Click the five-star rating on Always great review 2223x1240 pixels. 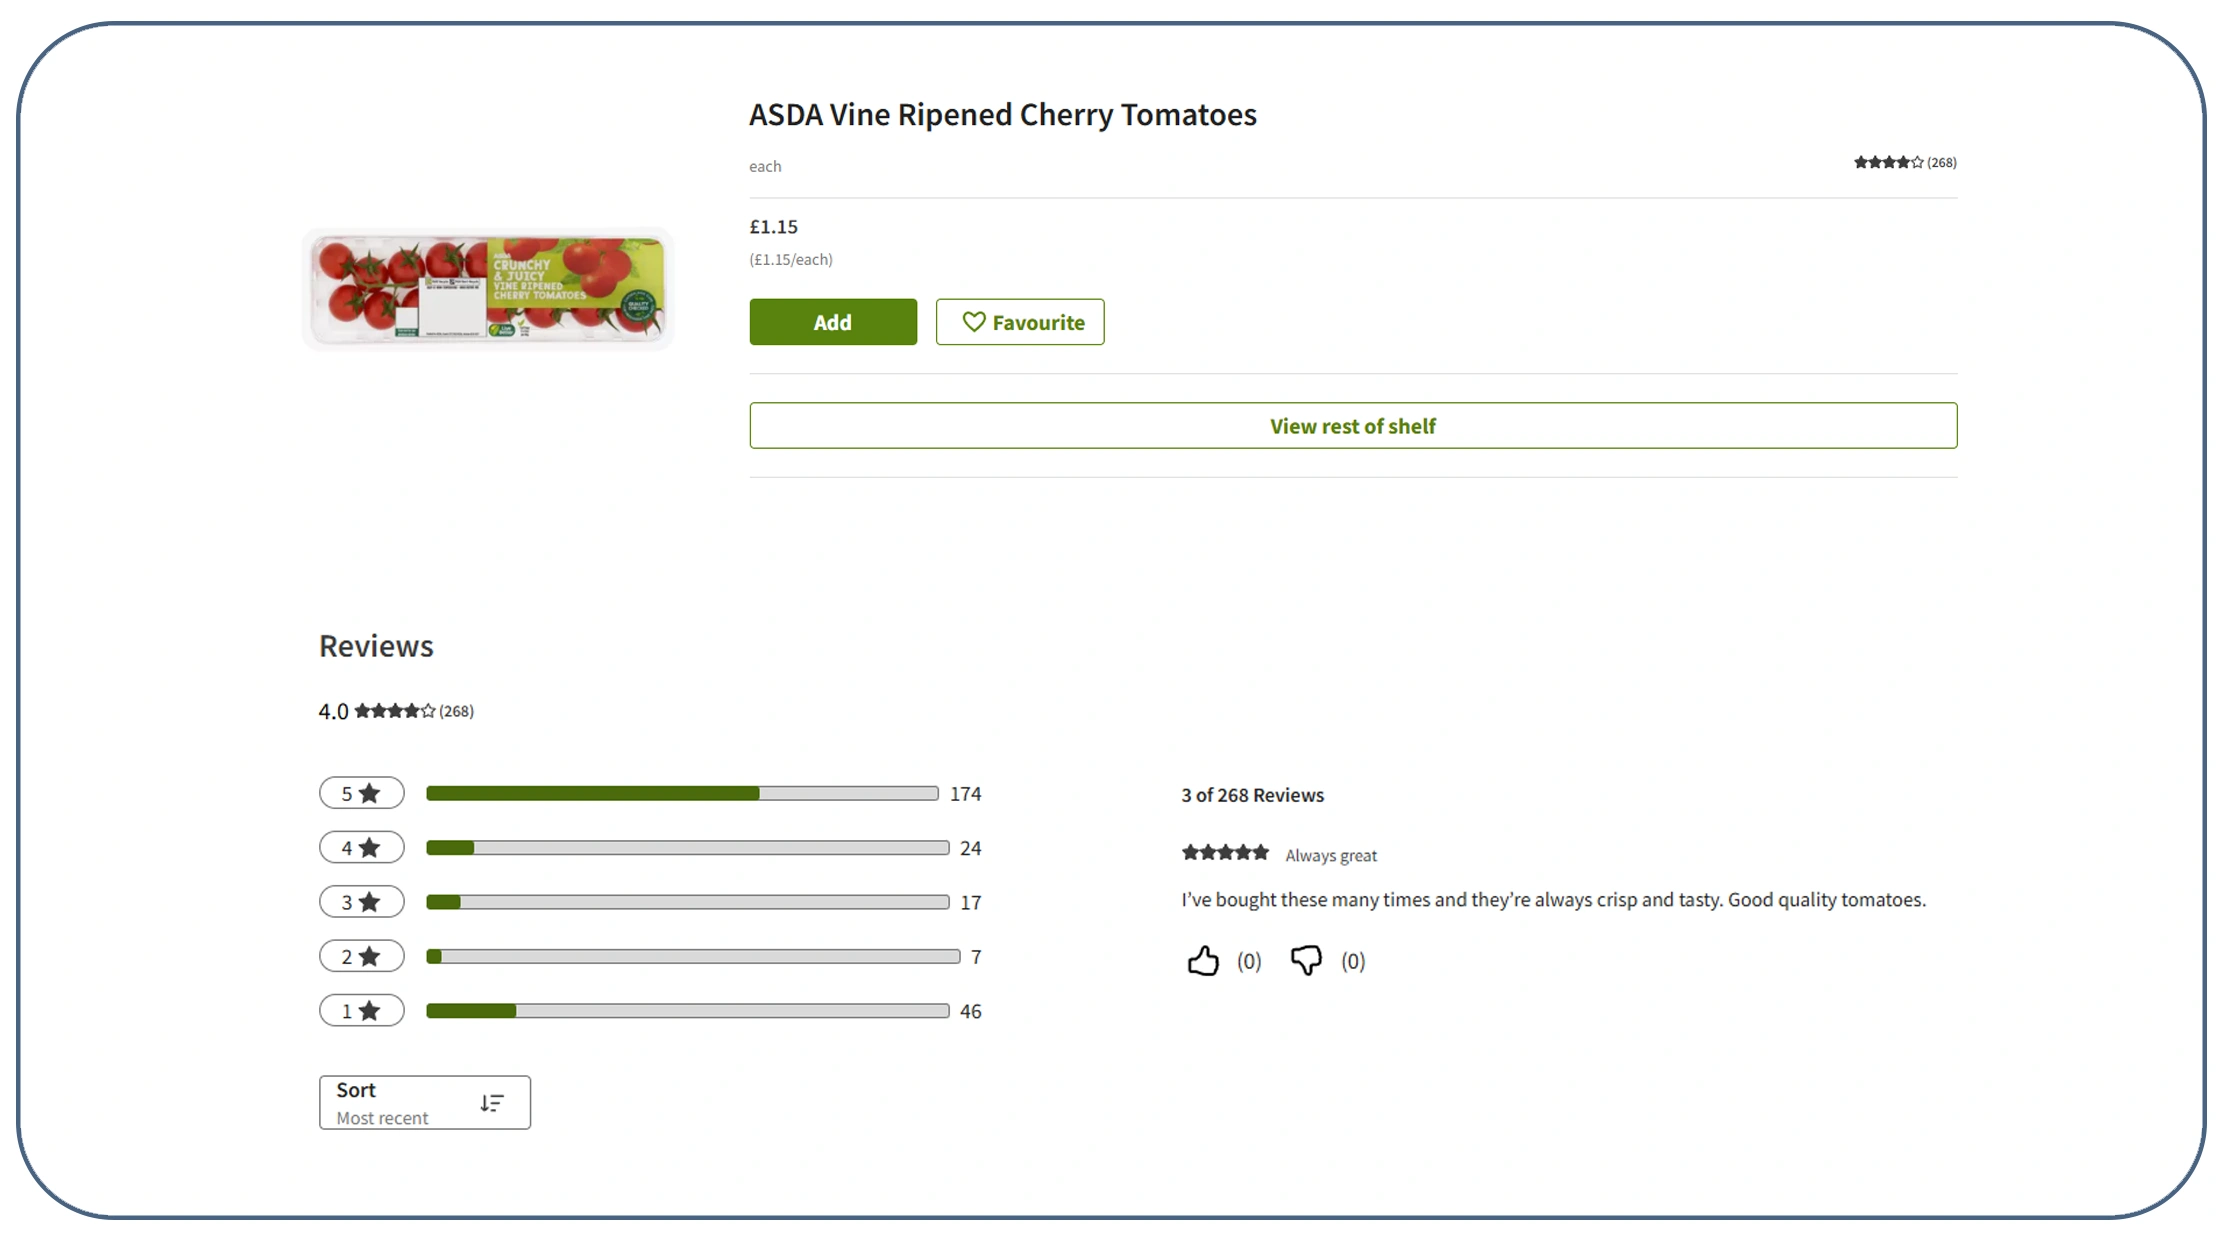(x=1225, y=853)
